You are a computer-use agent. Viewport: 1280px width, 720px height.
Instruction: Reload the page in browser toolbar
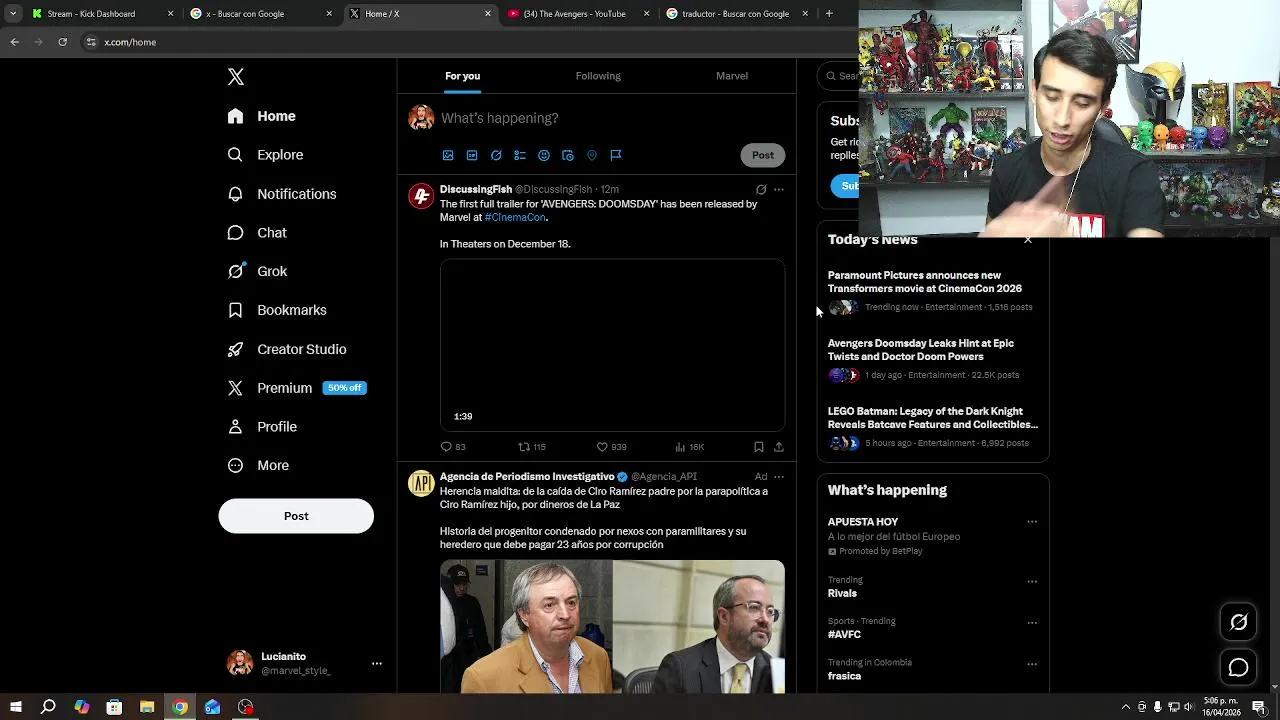click(x=62, y=42)
